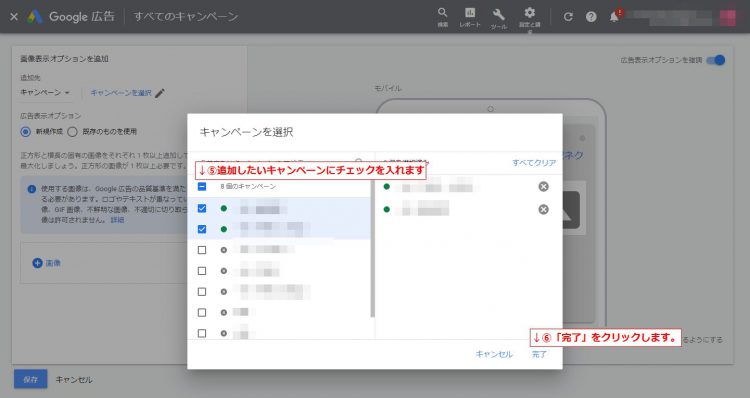
Task: Open the search magnifier in top bar
Action: pos(442,13)
